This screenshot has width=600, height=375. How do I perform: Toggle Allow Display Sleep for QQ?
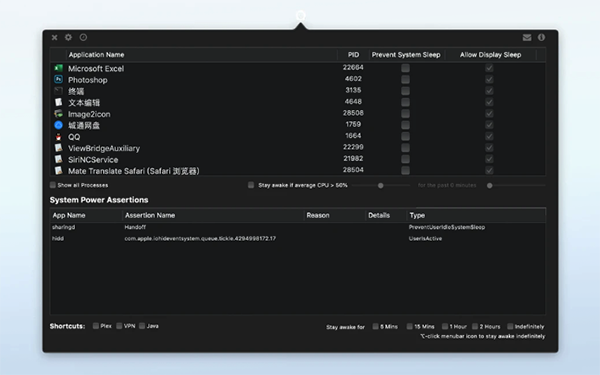(489, 136)
